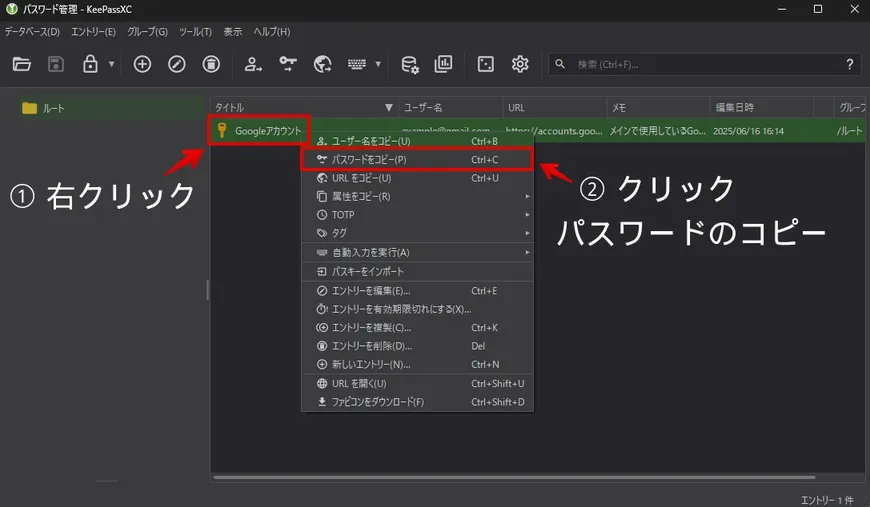Expand 属性をコピー(R) submenu
The width and height of the screenshot is (870, 507).
point(417,196)
